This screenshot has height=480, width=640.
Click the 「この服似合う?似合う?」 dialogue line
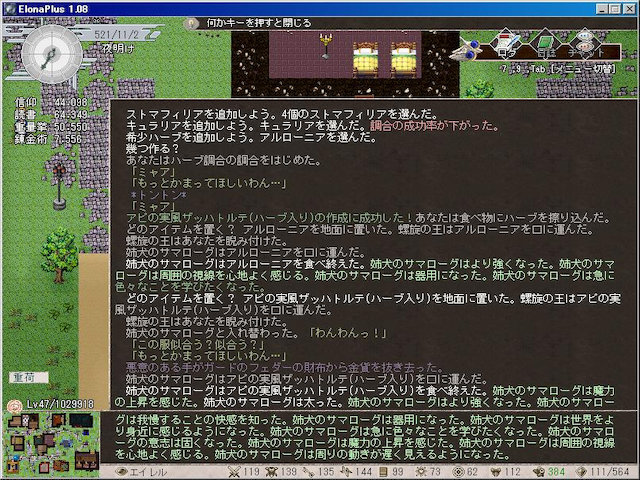click(198, 344)
